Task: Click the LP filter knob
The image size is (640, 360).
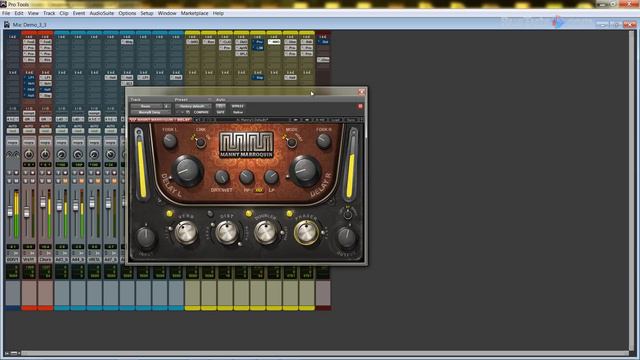Action: point(271,177)
